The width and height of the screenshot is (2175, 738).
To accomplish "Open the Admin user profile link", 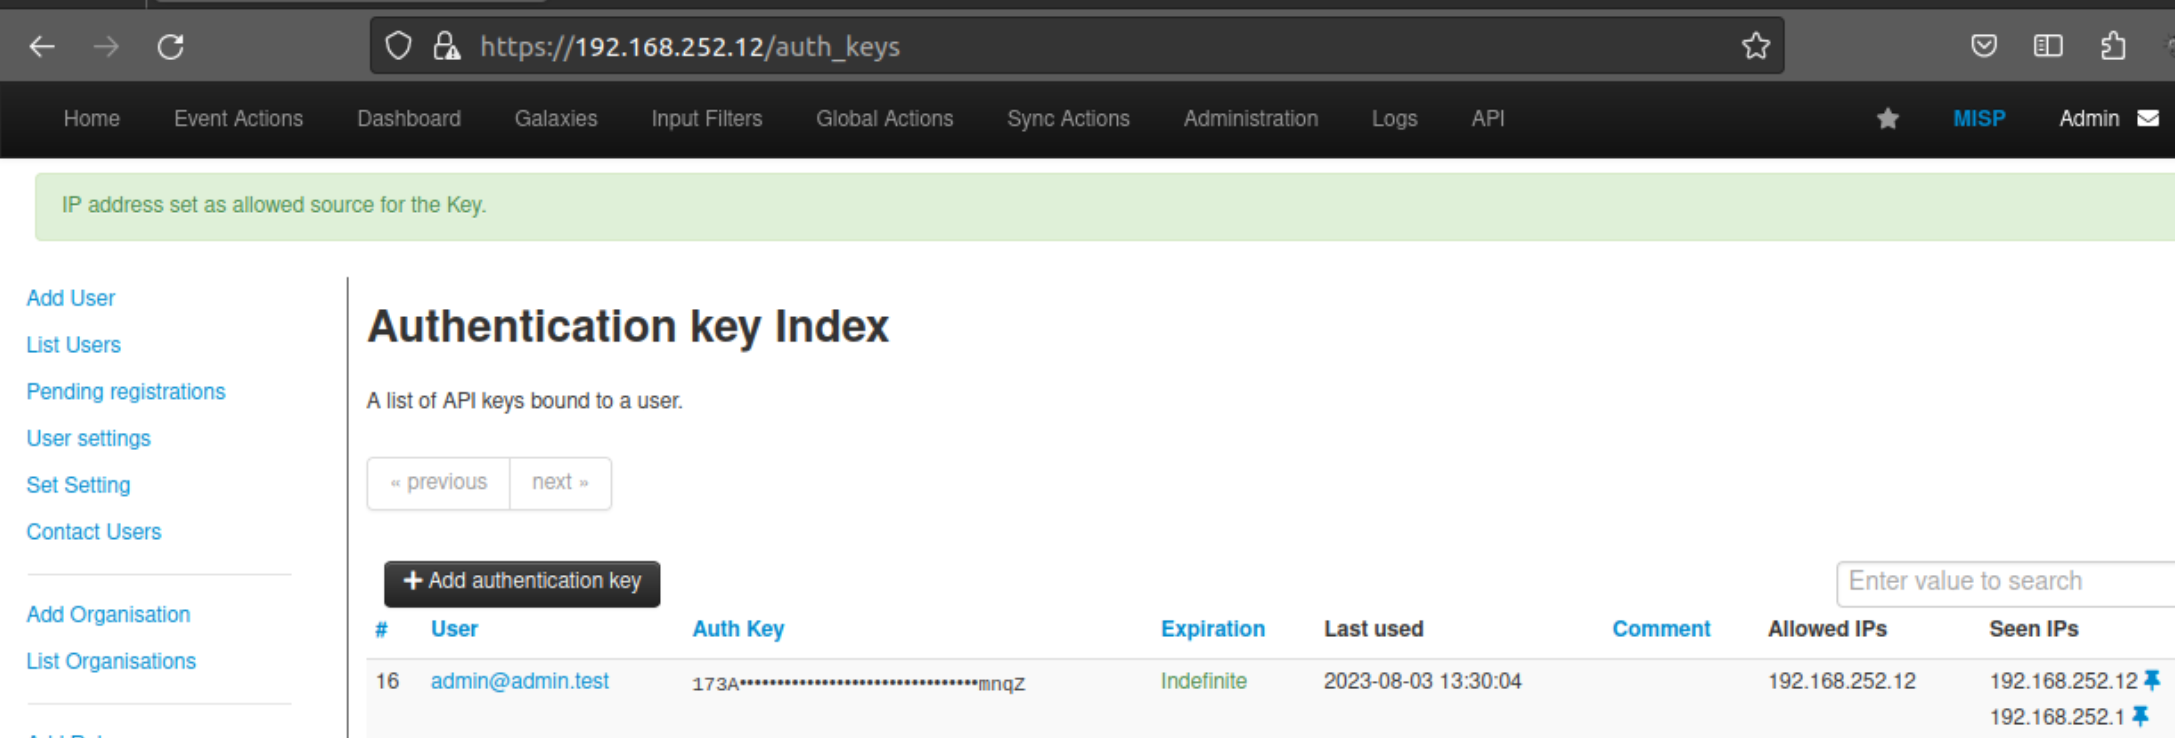I will (x=2089, y=119).
